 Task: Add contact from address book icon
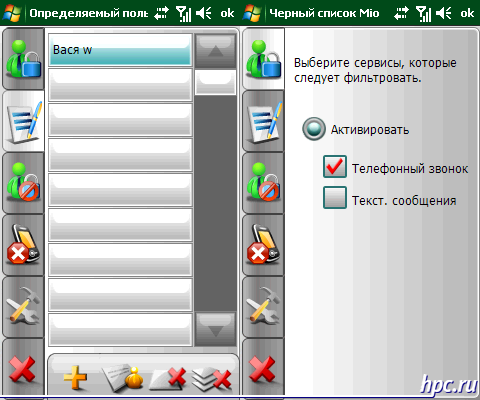click(x=123, y=377)
